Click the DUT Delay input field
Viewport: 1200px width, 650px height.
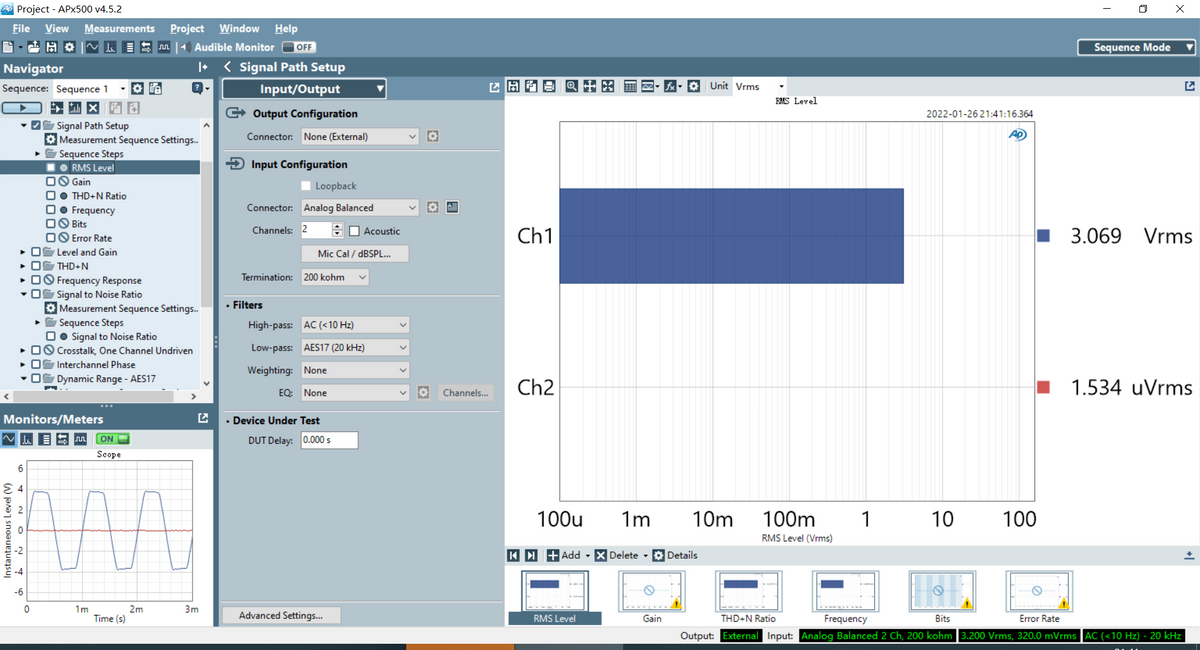[327, 440]
